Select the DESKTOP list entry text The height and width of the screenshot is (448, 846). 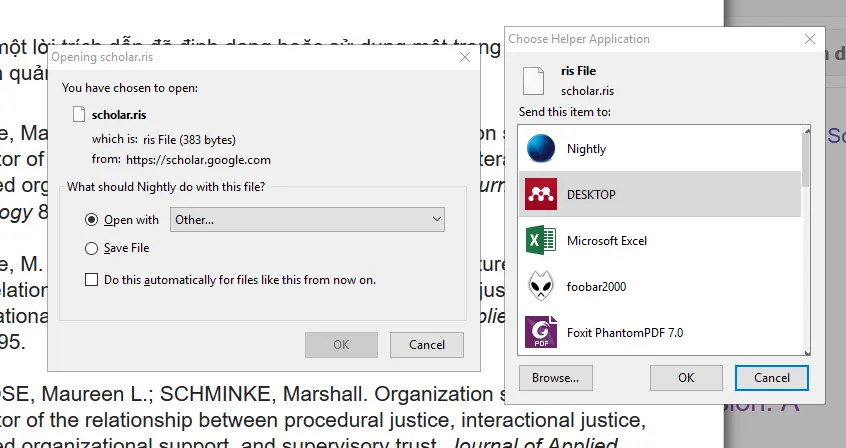pyautogui.click(x=591, y=195)
